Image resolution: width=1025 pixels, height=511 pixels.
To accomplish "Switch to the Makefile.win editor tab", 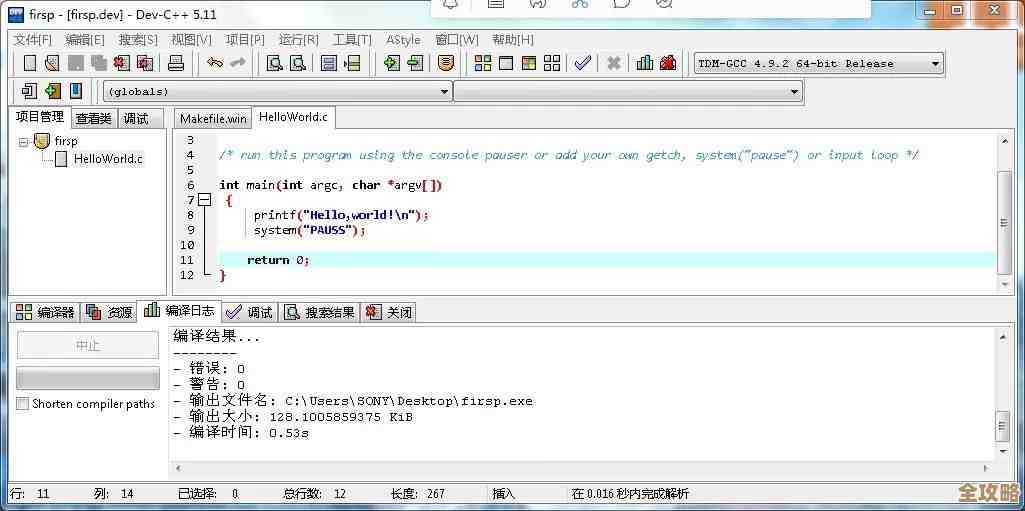I will [212, 118].
